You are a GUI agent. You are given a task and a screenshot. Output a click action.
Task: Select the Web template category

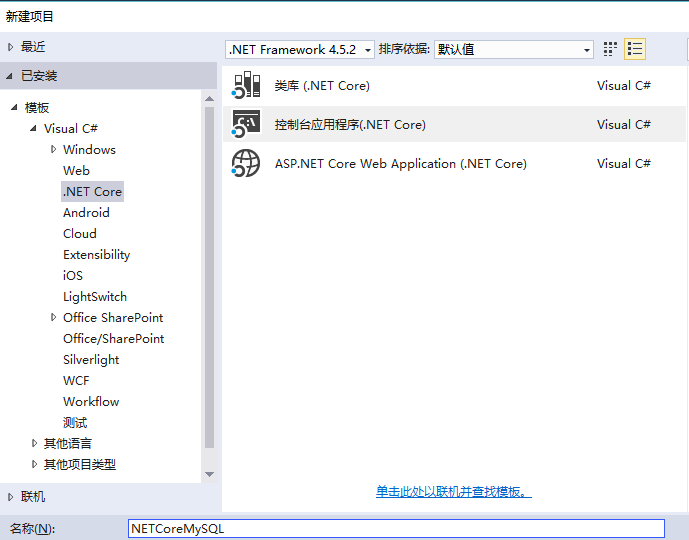pos(76,170)
